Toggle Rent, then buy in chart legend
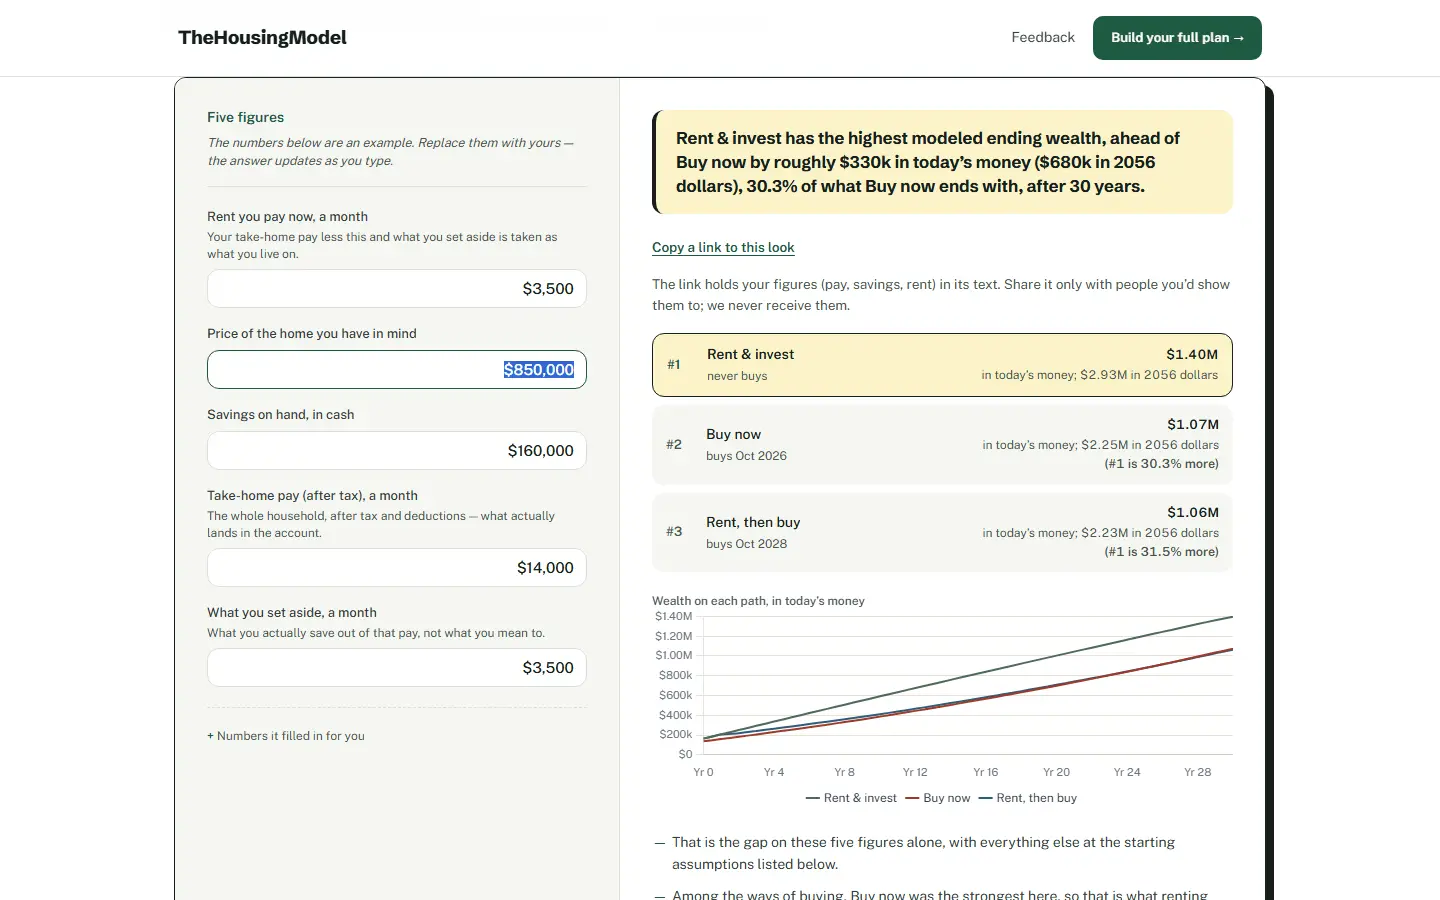 point(1028,798)
